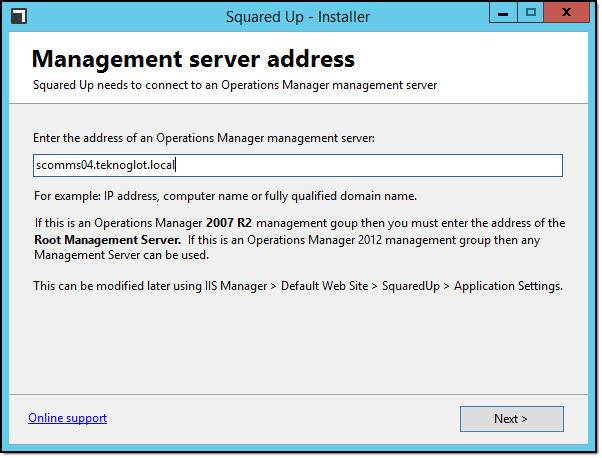The height and width of the screenshot is (458, 602).
Task: Minimize the Squared Up Installer window
Action: pos(503,13)
